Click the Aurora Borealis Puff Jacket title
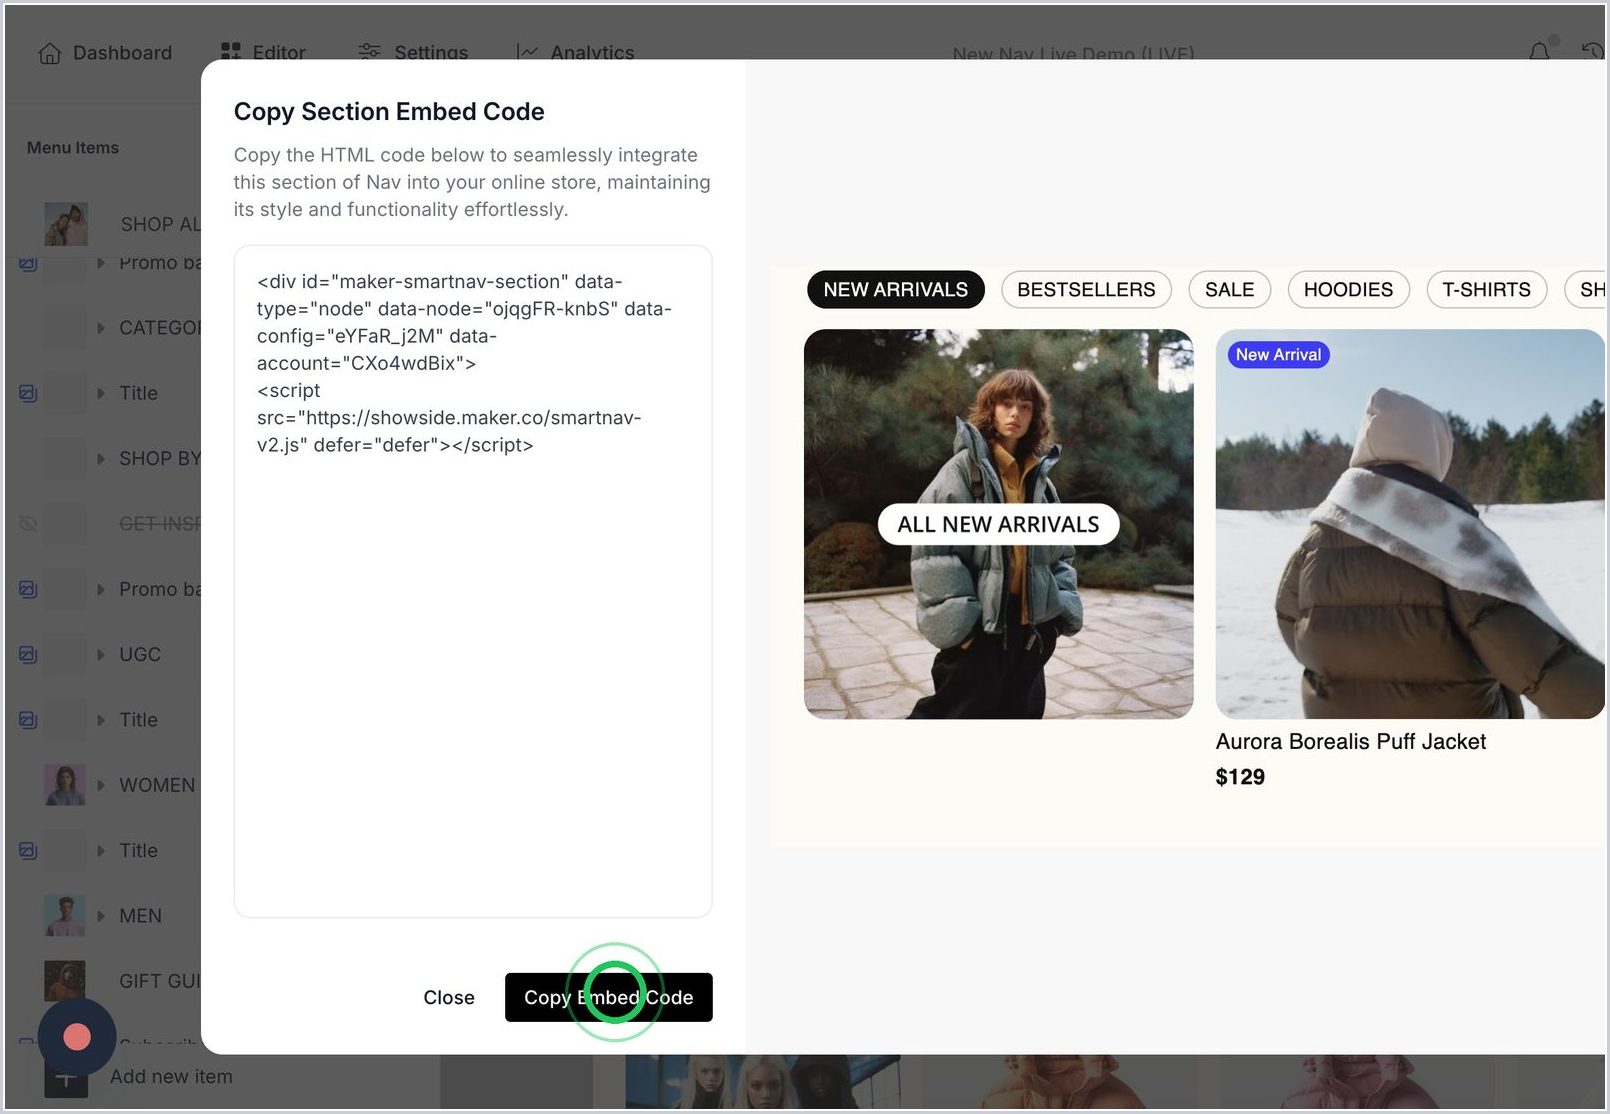 [1350, 742]
